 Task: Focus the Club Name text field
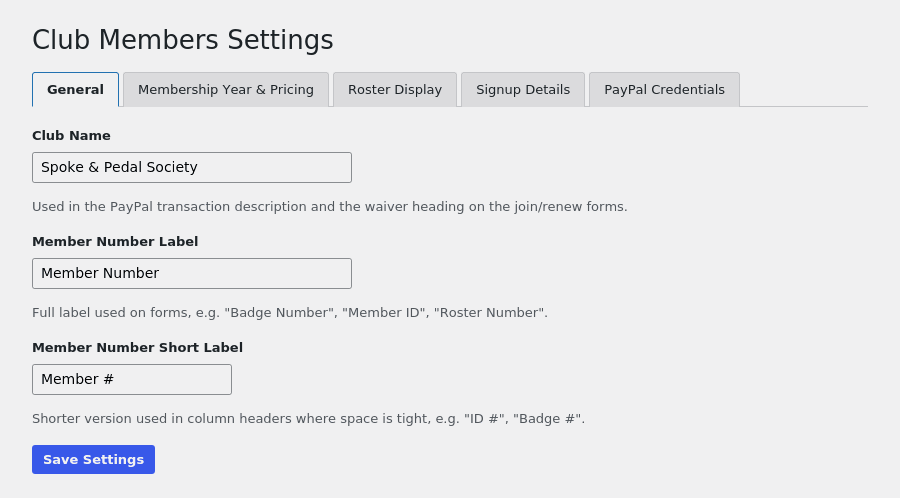[x=192, y=168]
